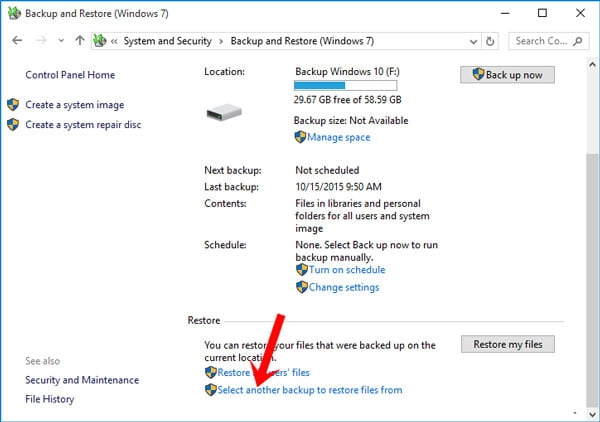
Task: Open Restore all users' files link
Action: pyautogui.click(x=264, y=372)
